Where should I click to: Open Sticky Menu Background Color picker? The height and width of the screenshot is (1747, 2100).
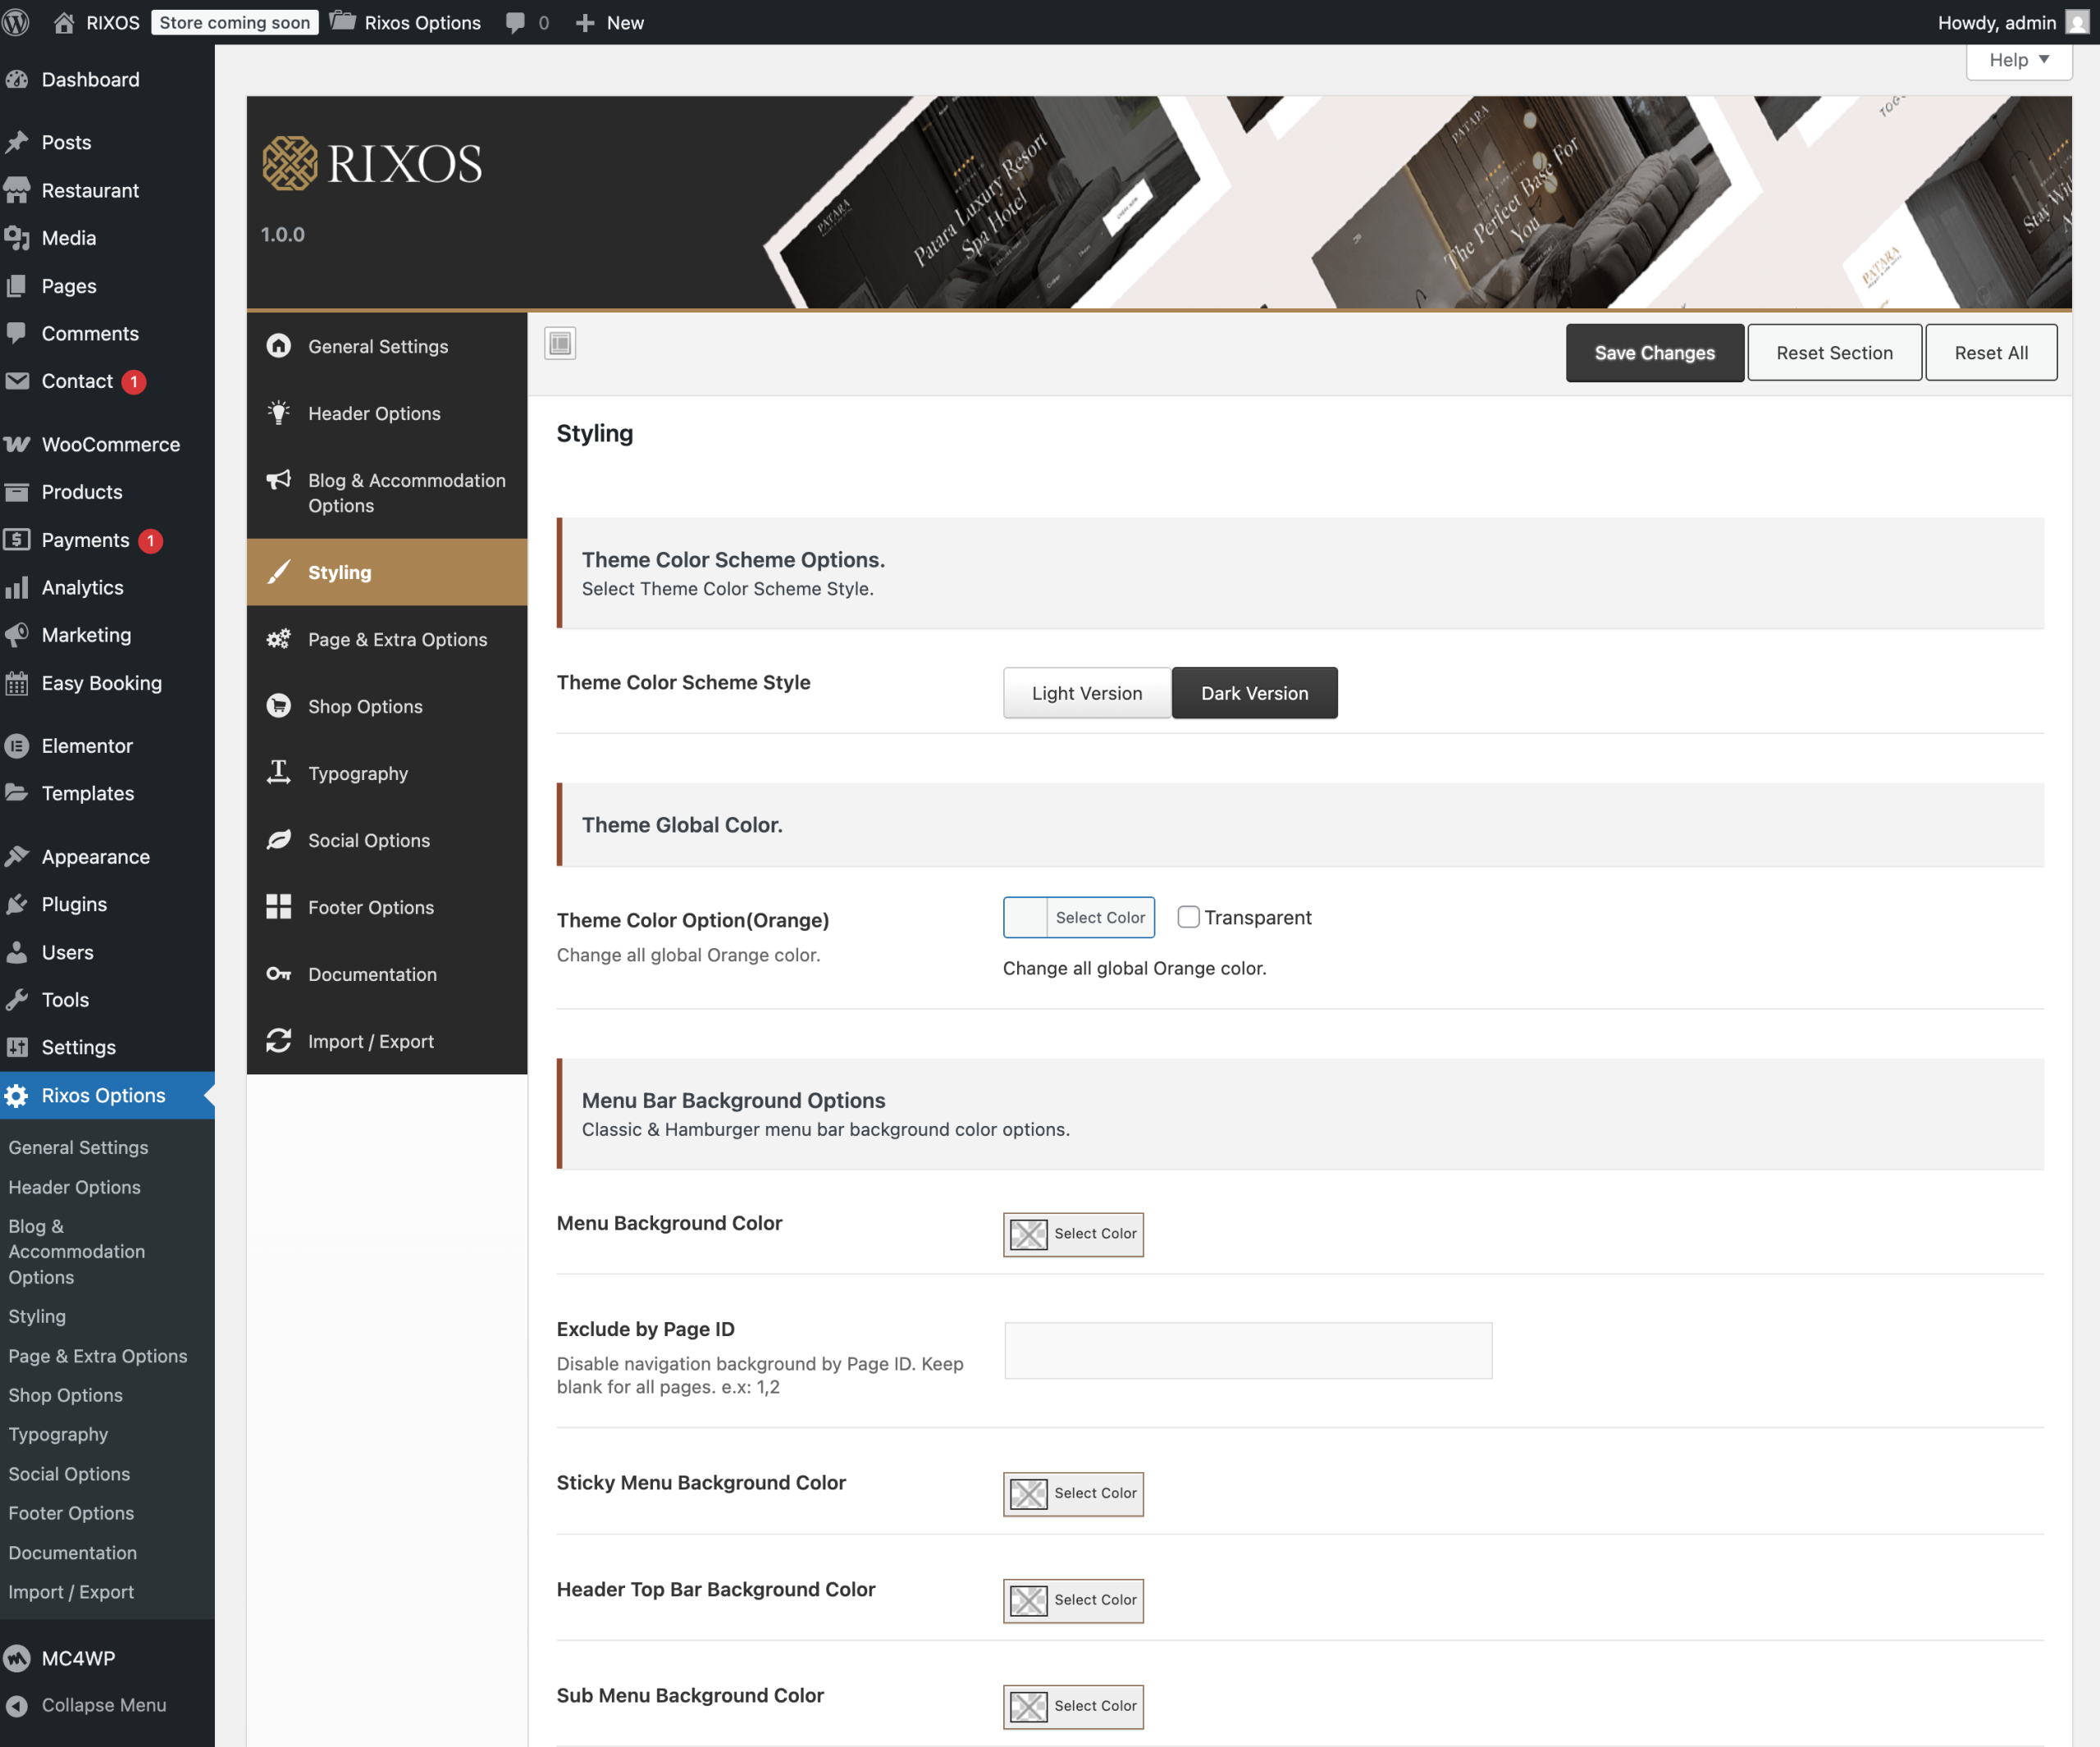pos(1073,1493)
